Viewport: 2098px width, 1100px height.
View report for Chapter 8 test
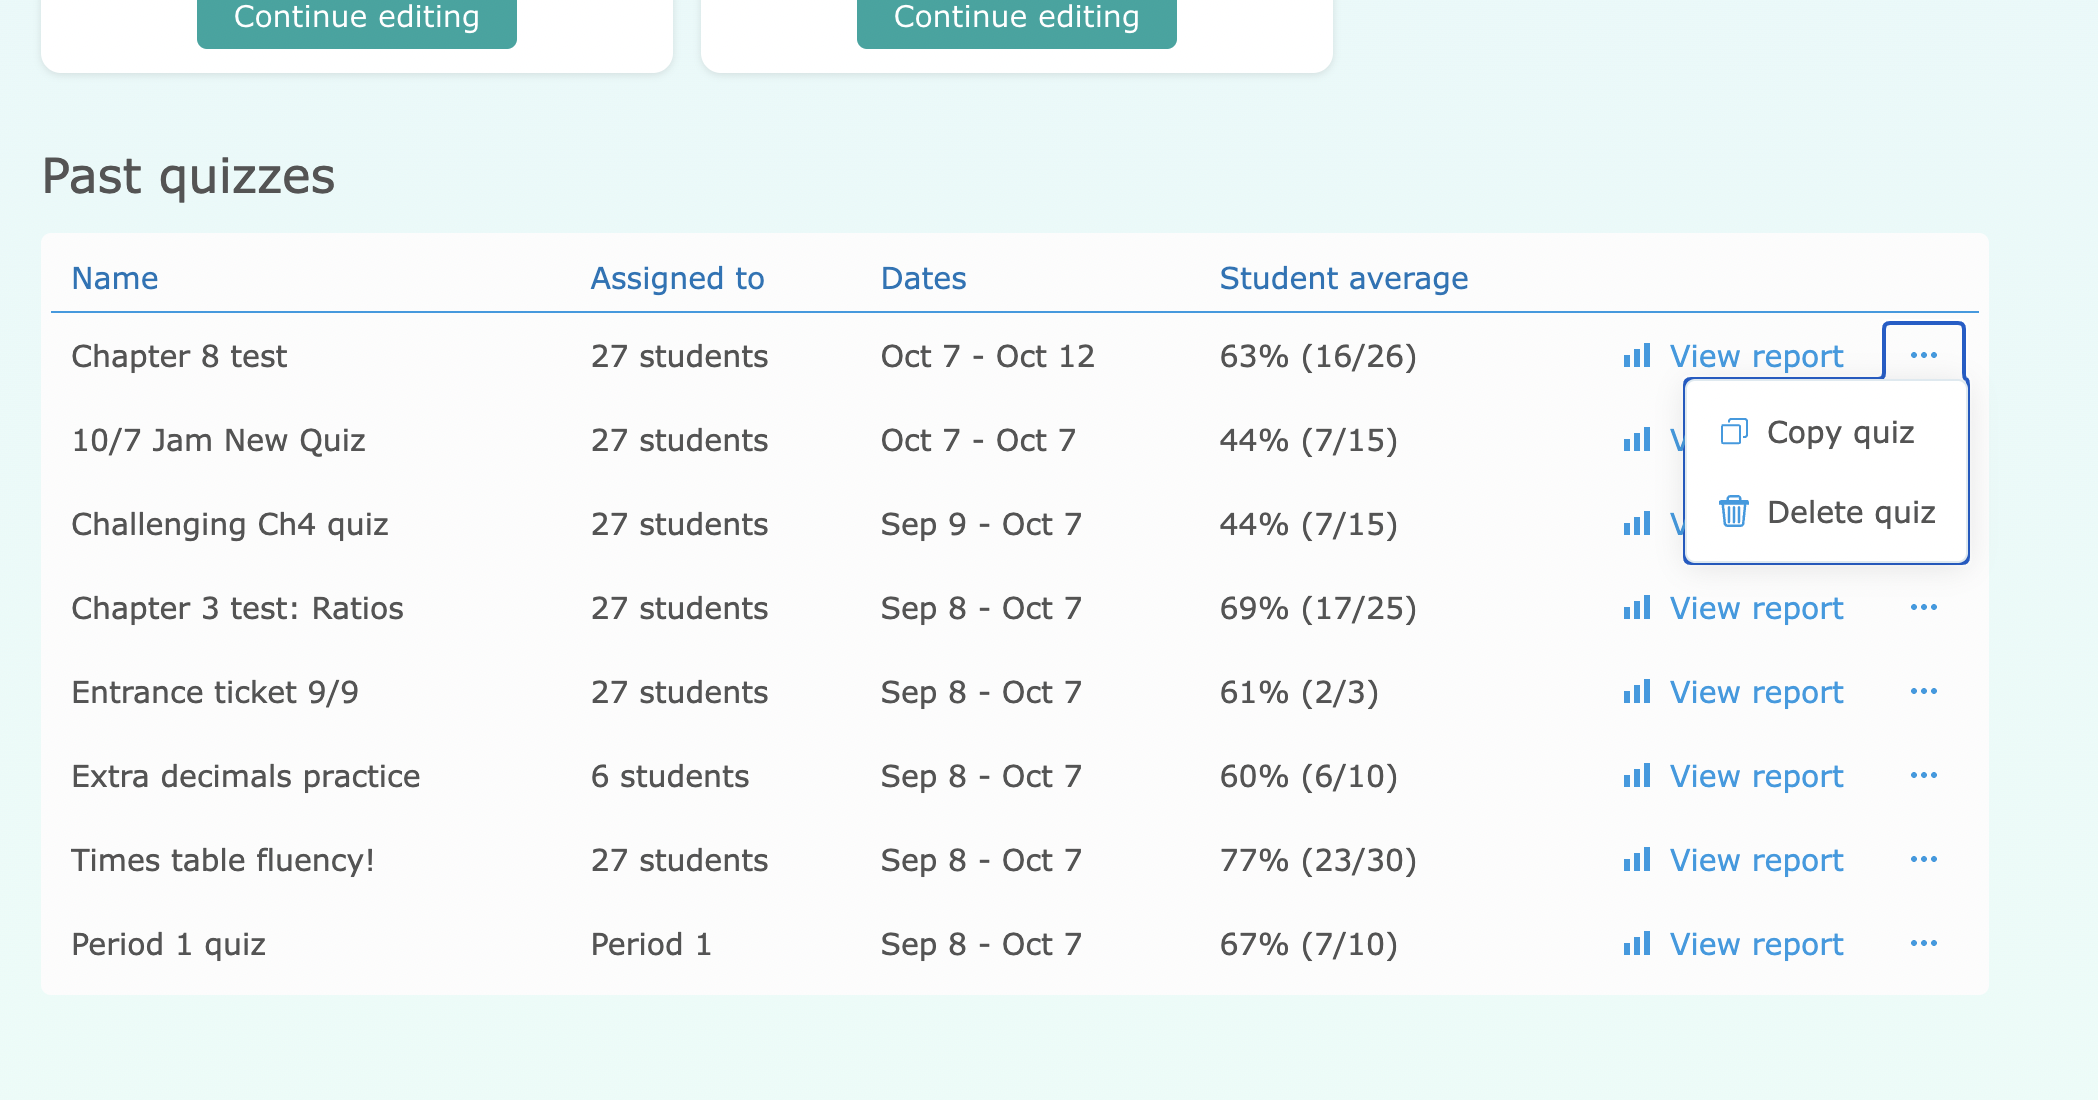(1756, 356)
